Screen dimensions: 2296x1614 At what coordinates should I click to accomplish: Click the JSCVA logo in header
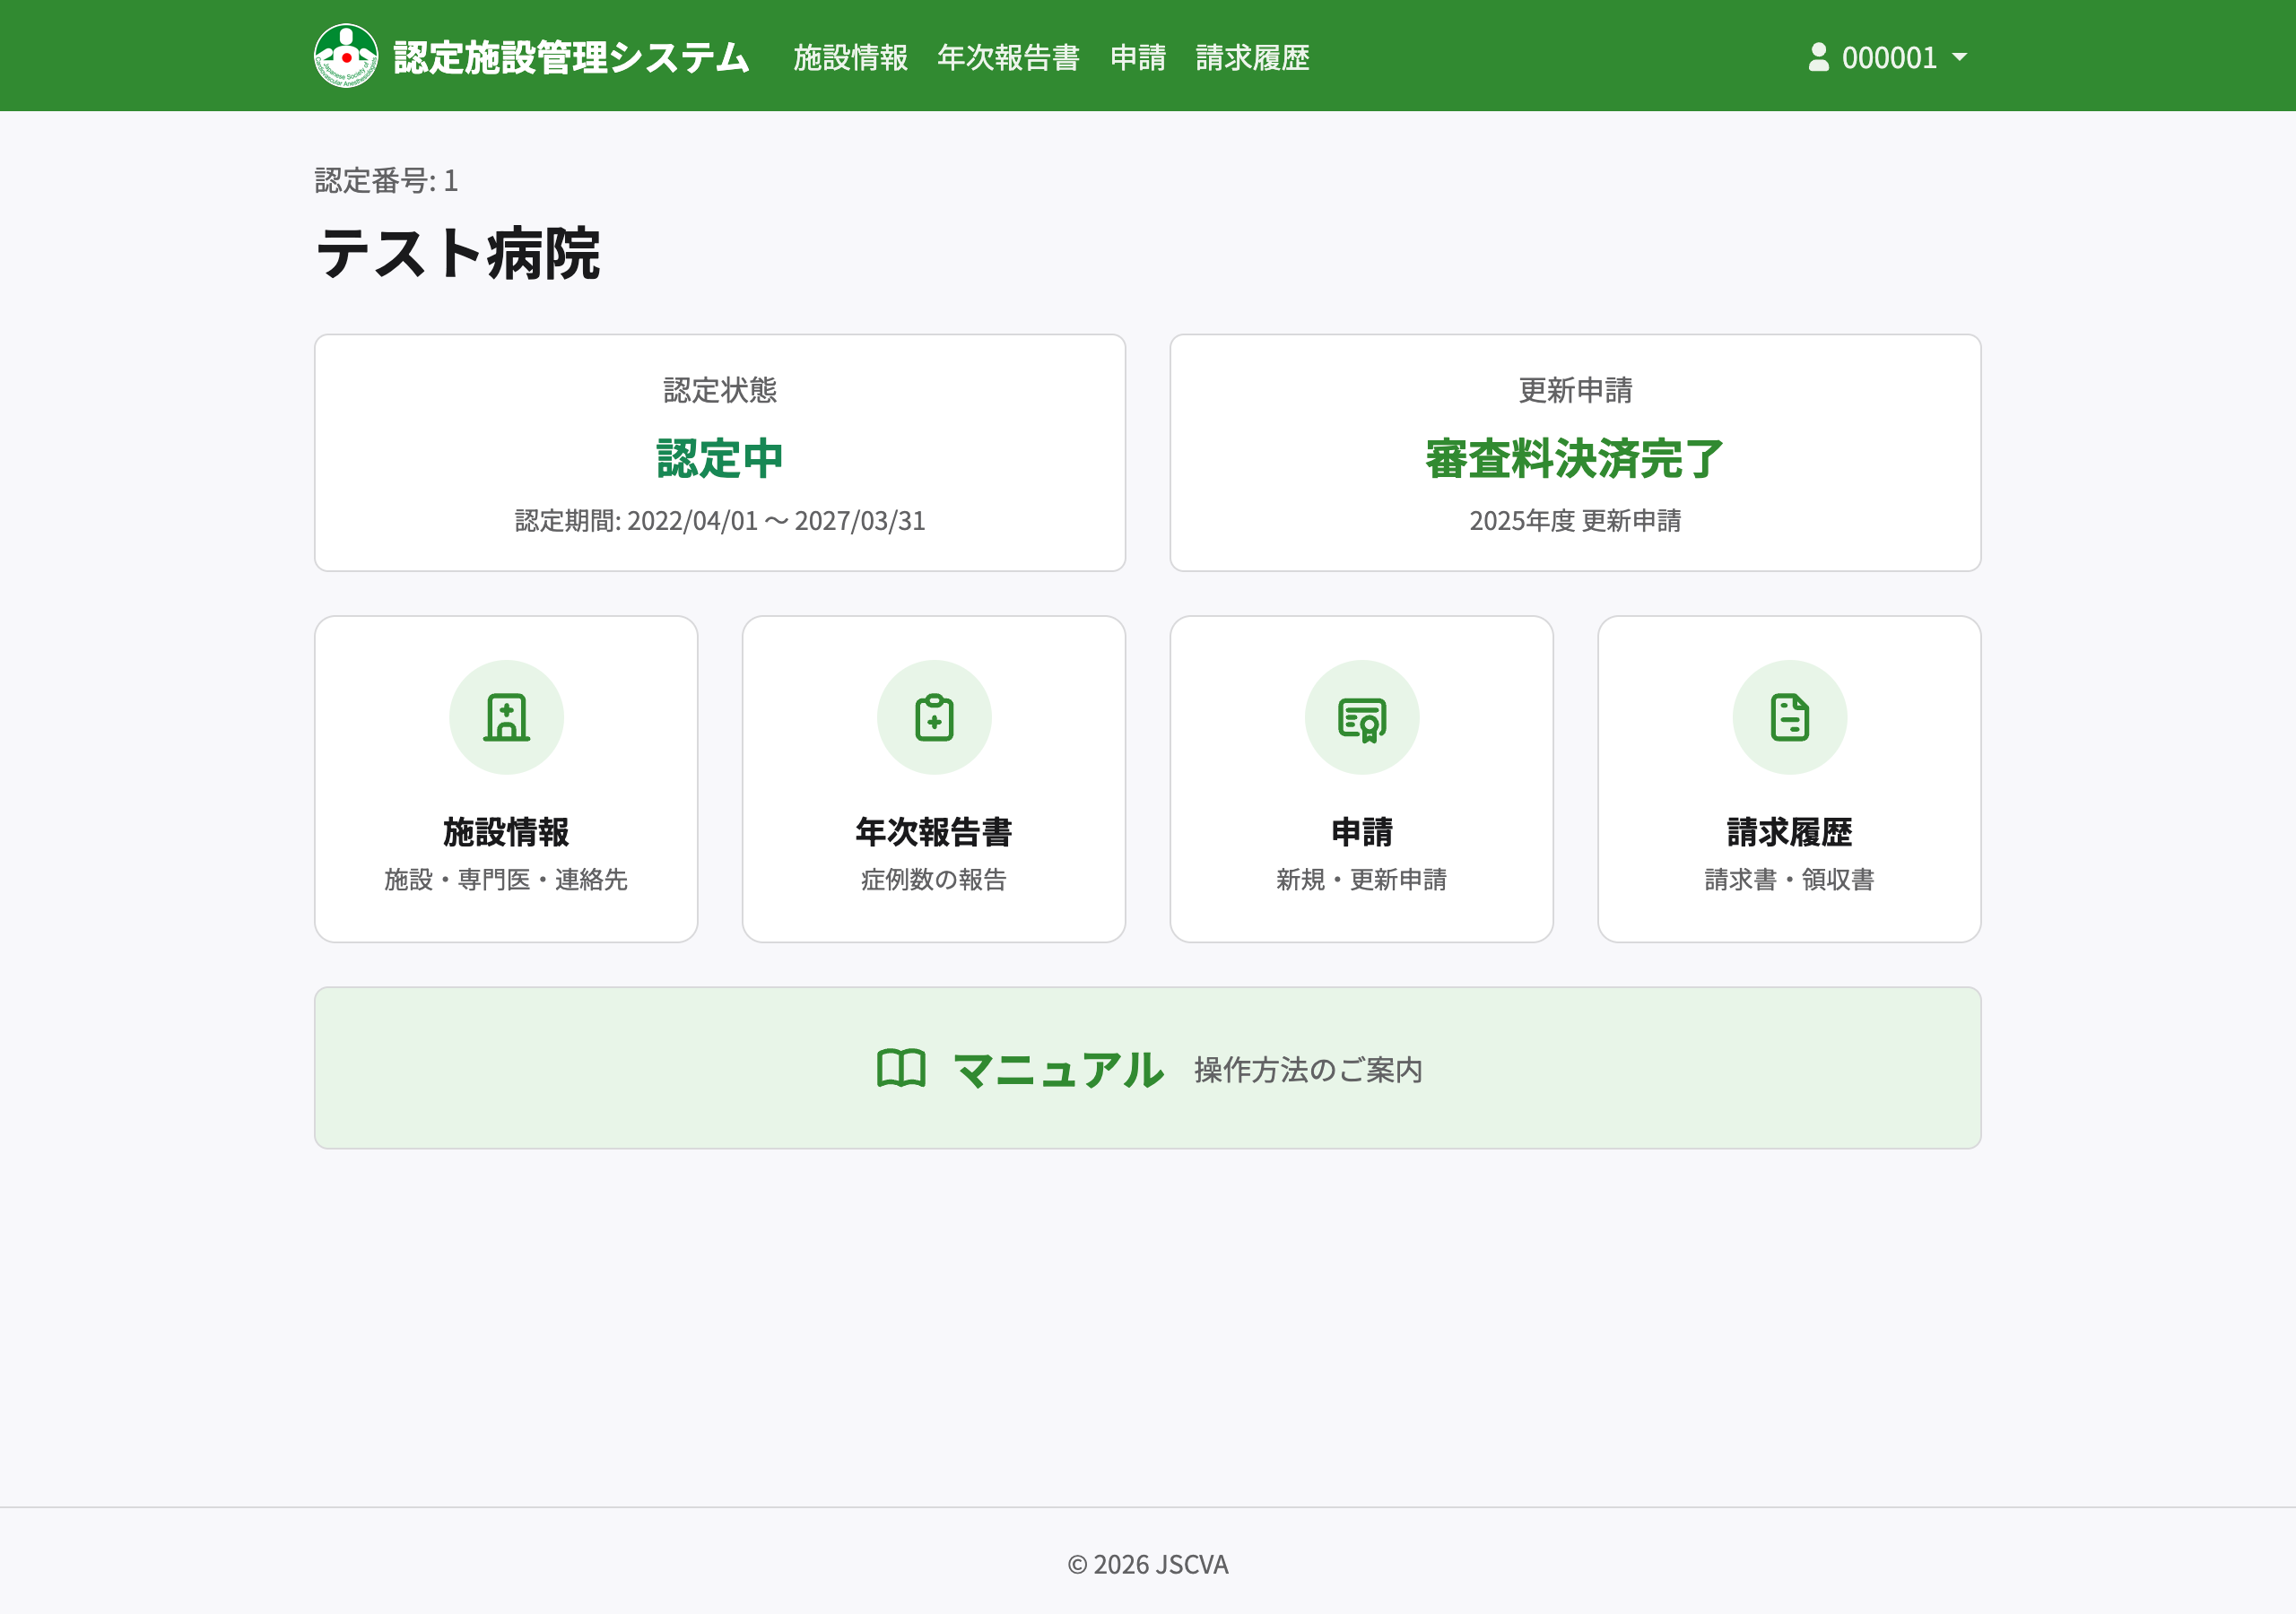pos(346,56)
